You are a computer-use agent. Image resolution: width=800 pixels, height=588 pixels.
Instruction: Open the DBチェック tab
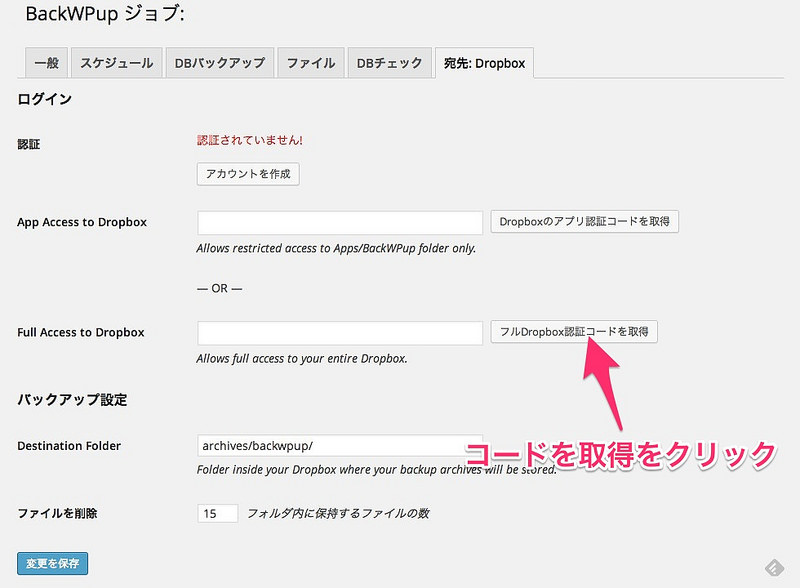[389, 63]
